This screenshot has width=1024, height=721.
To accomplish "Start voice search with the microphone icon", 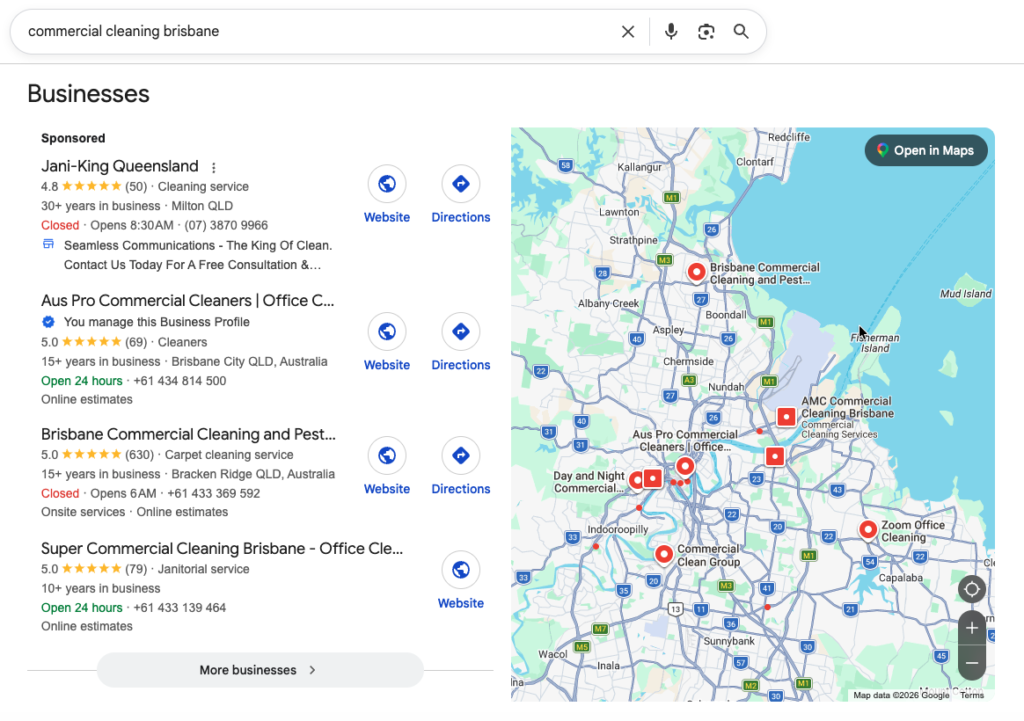I will (671, 31).
